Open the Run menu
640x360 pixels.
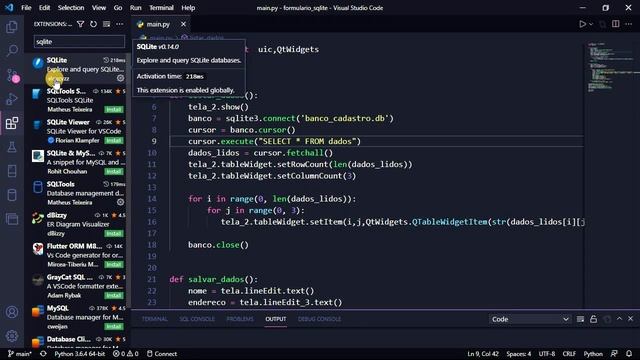click(x=136, y=8)
